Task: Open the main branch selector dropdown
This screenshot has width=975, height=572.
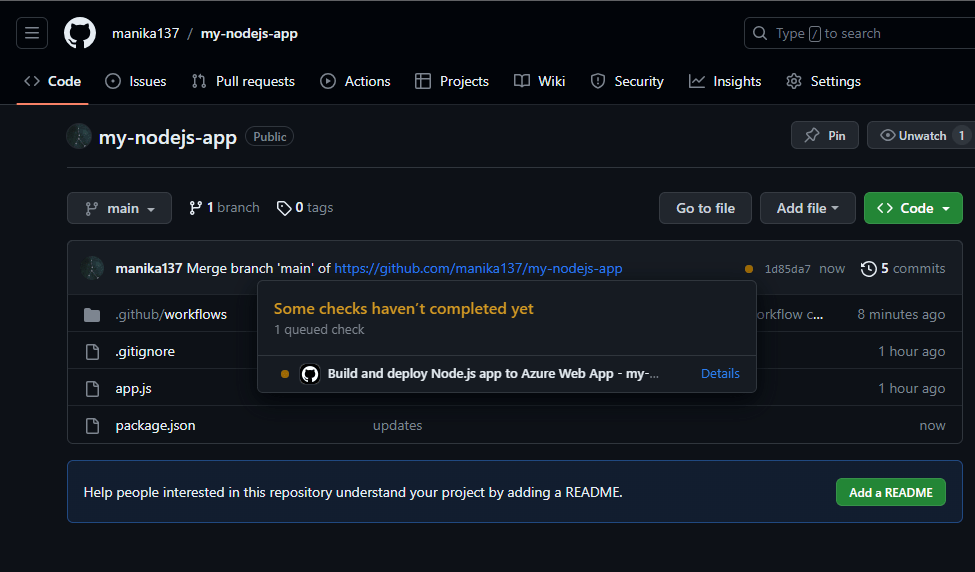Action: click(x=119, y=208)
